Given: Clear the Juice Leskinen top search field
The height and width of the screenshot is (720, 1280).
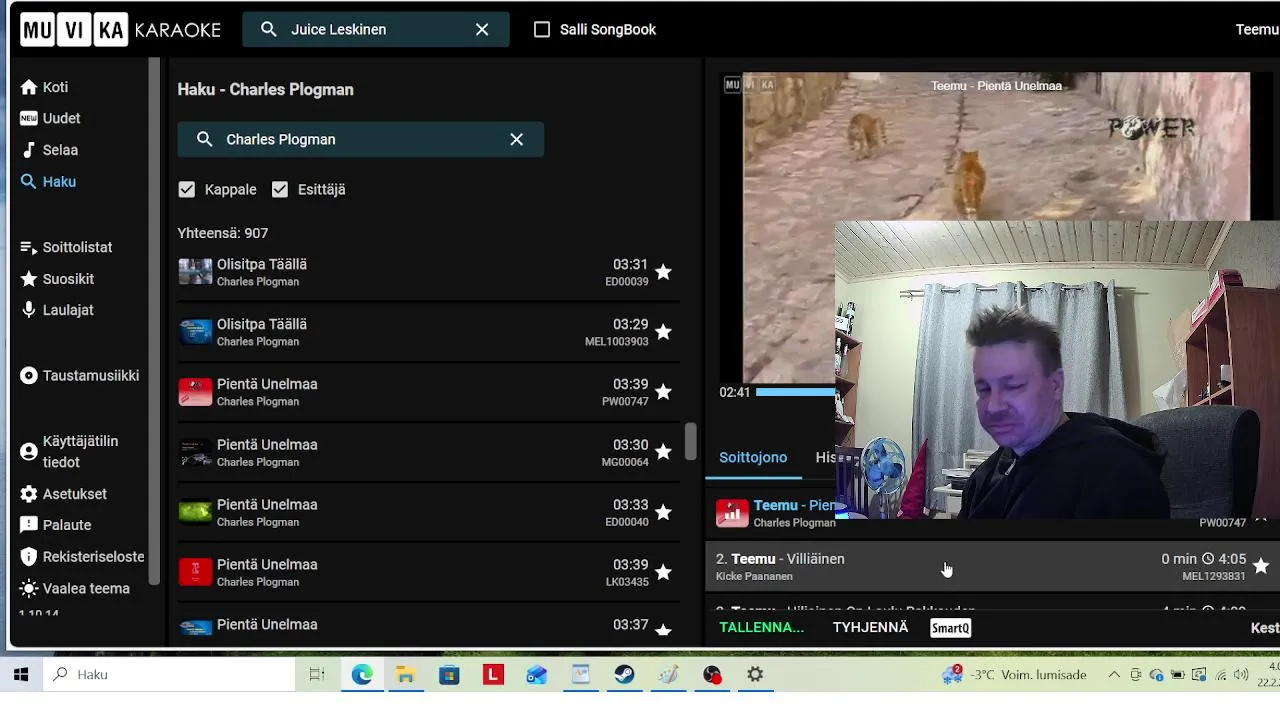Looking at the screenshot, I should point(482,30).
